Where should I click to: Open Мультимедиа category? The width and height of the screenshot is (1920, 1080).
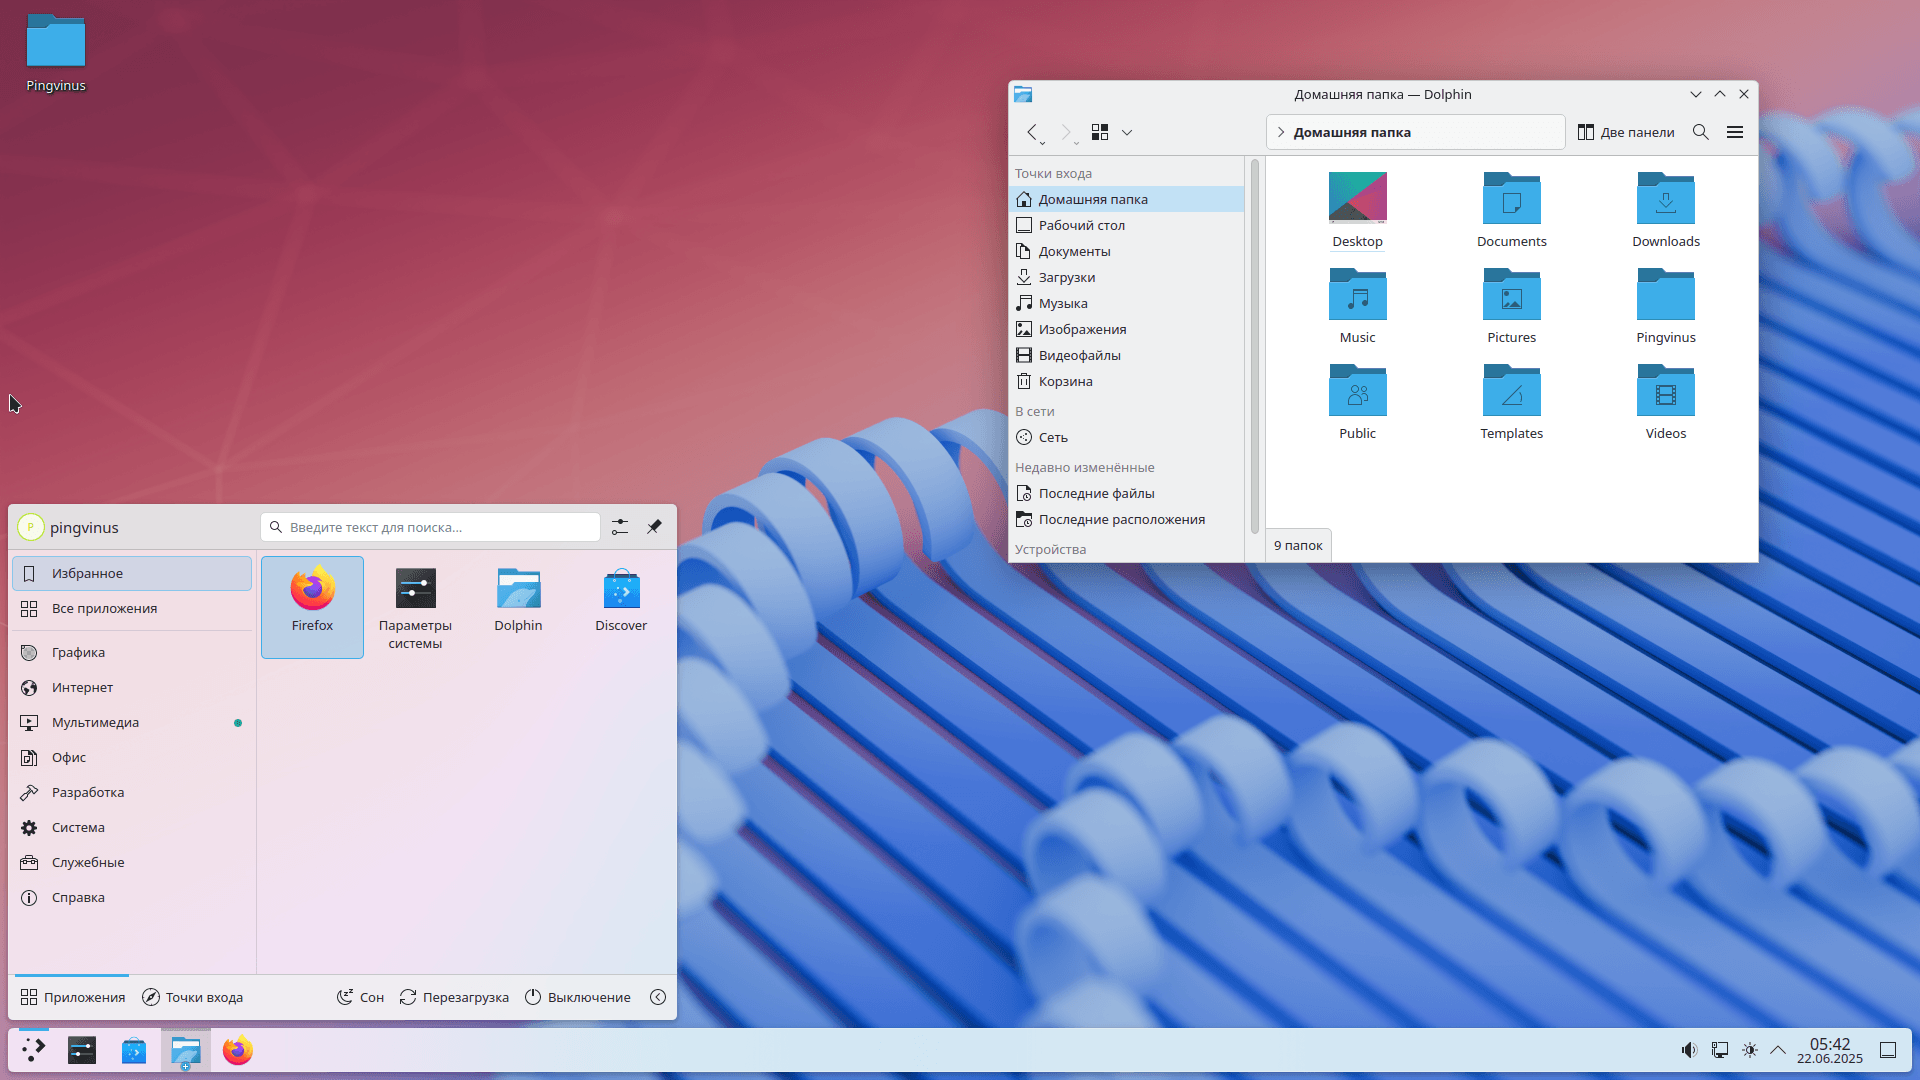(132, 722)
